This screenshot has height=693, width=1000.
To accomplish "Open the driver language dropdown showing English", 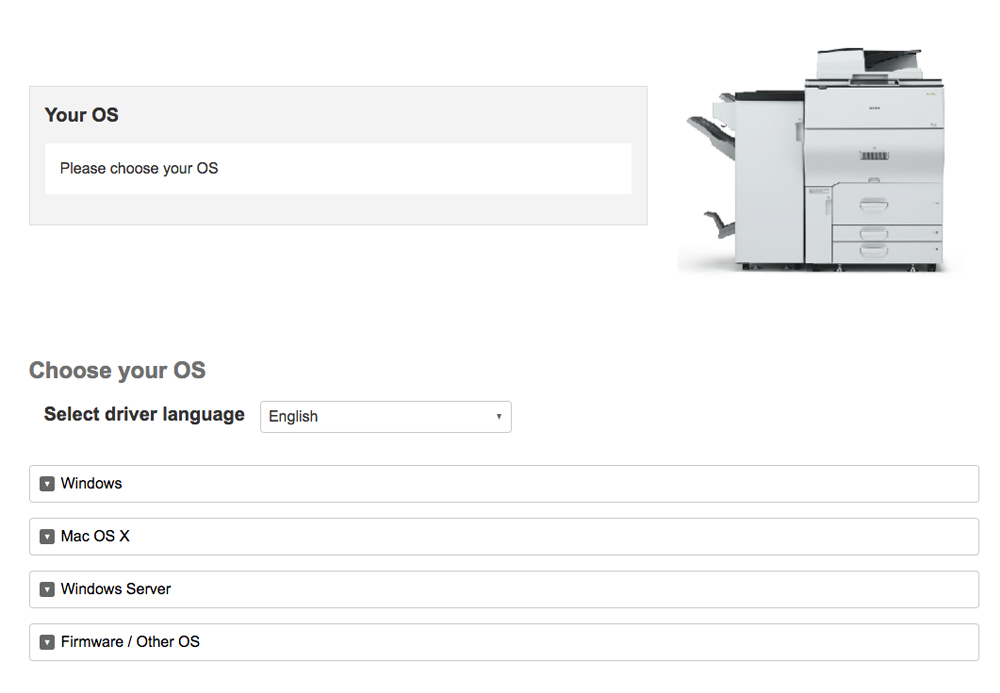I will pos(385,417).
